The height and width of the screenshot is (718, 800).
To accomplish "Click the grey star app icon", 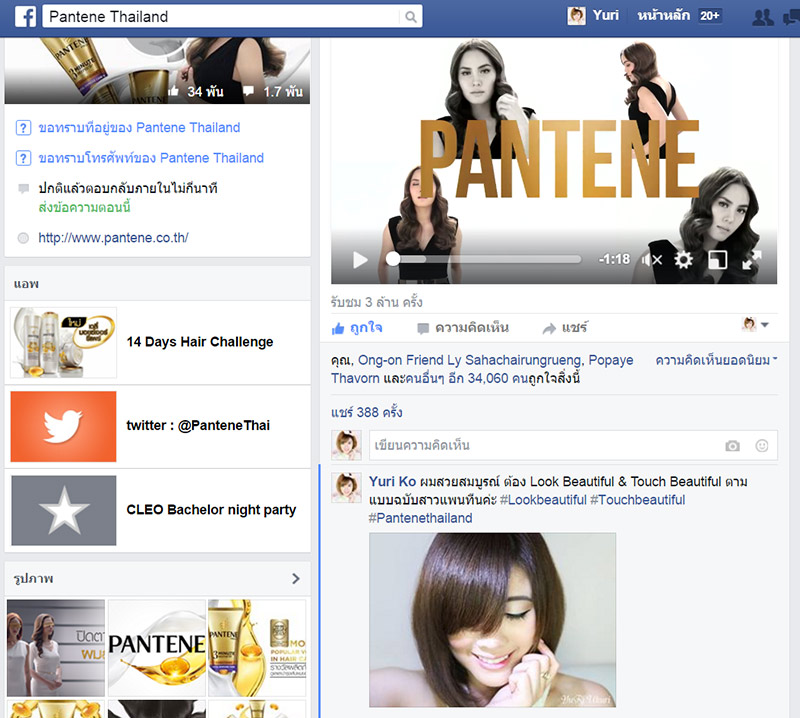I will [64, 510].
